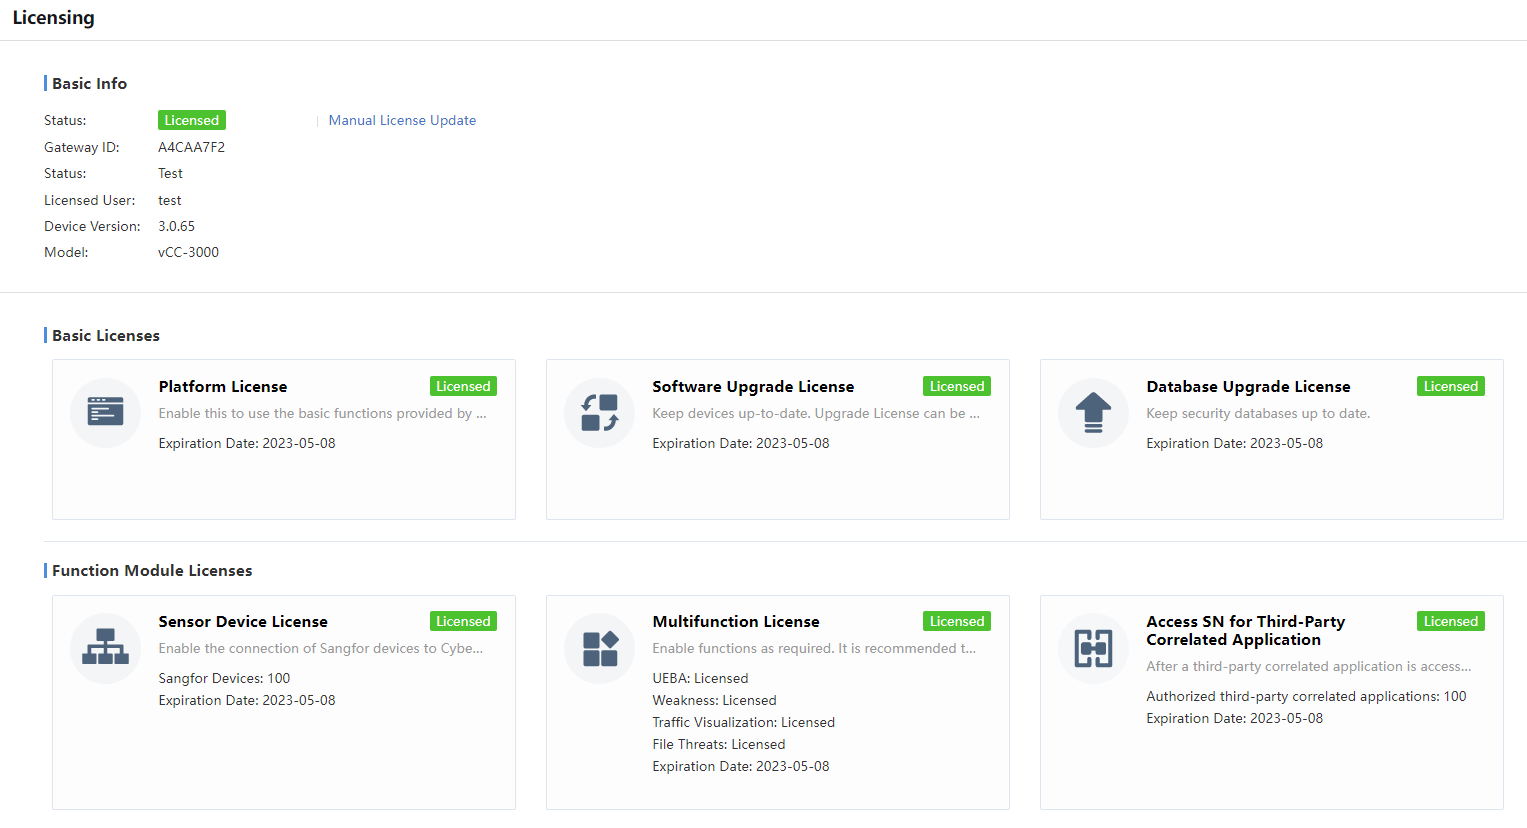1527x828 pixels.
Task: Click the Access SN for Third-Party title
Action: click(1245, 630)
